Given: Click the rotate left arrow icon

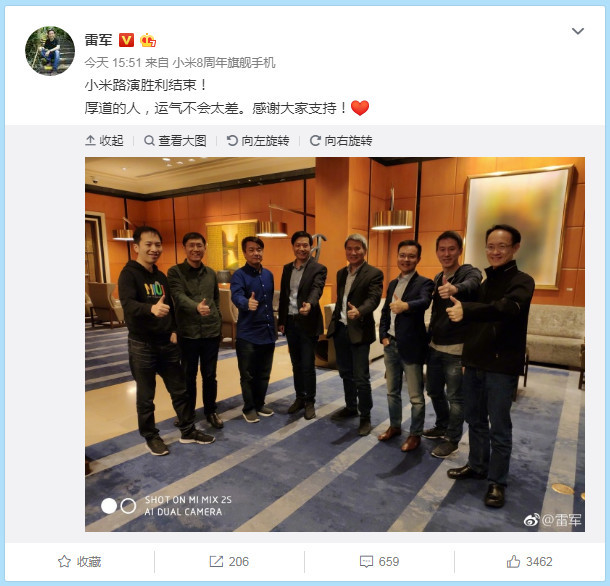Looking at the screenshot, I should tap(232, 140).
